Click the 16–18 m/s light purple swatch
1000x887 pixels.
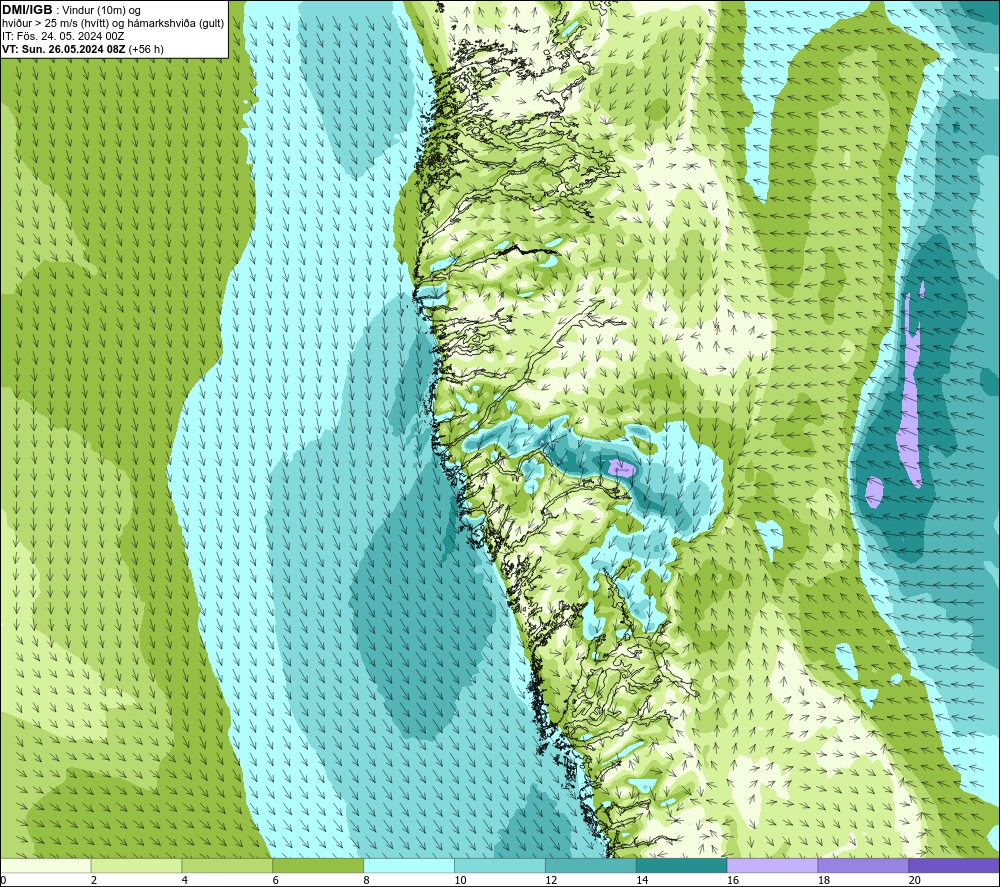(772, 865)
